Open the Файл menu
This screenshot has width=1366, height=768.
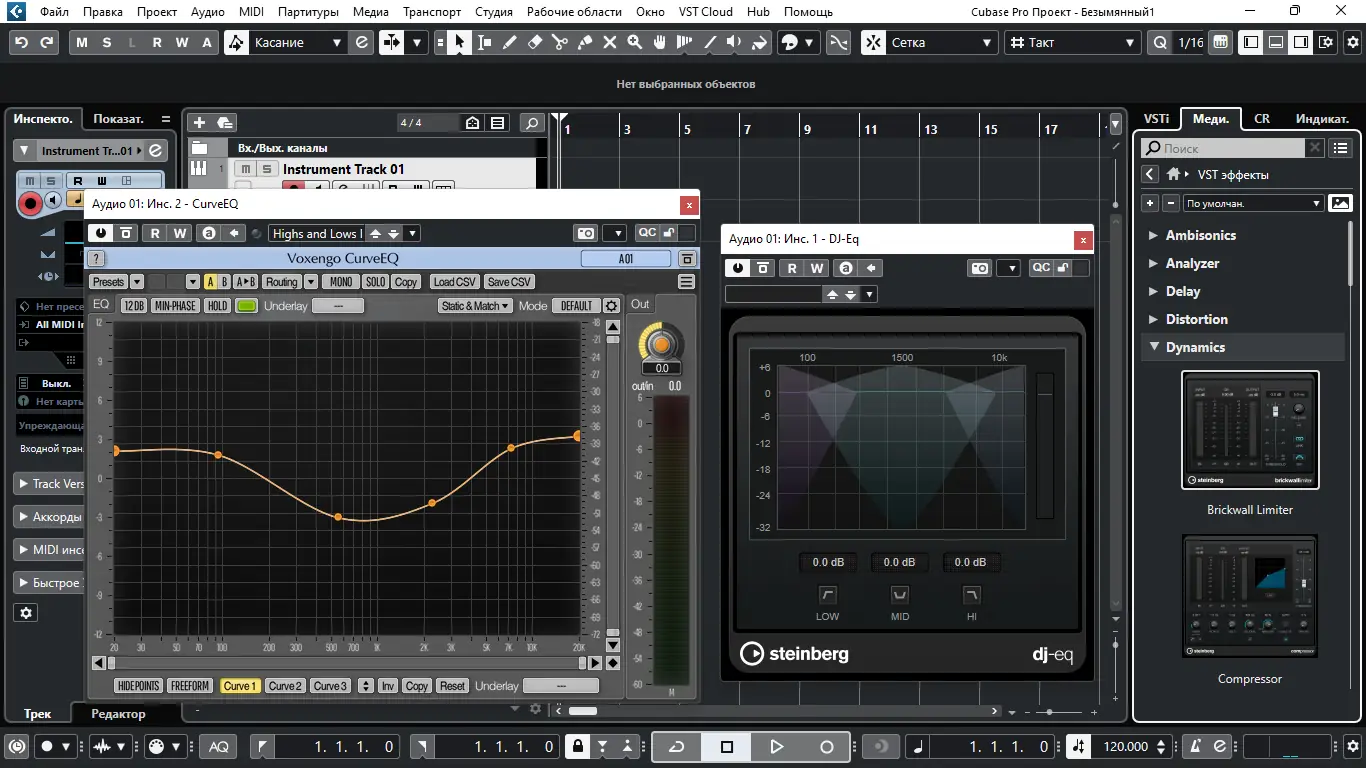(x=55, y=12)
